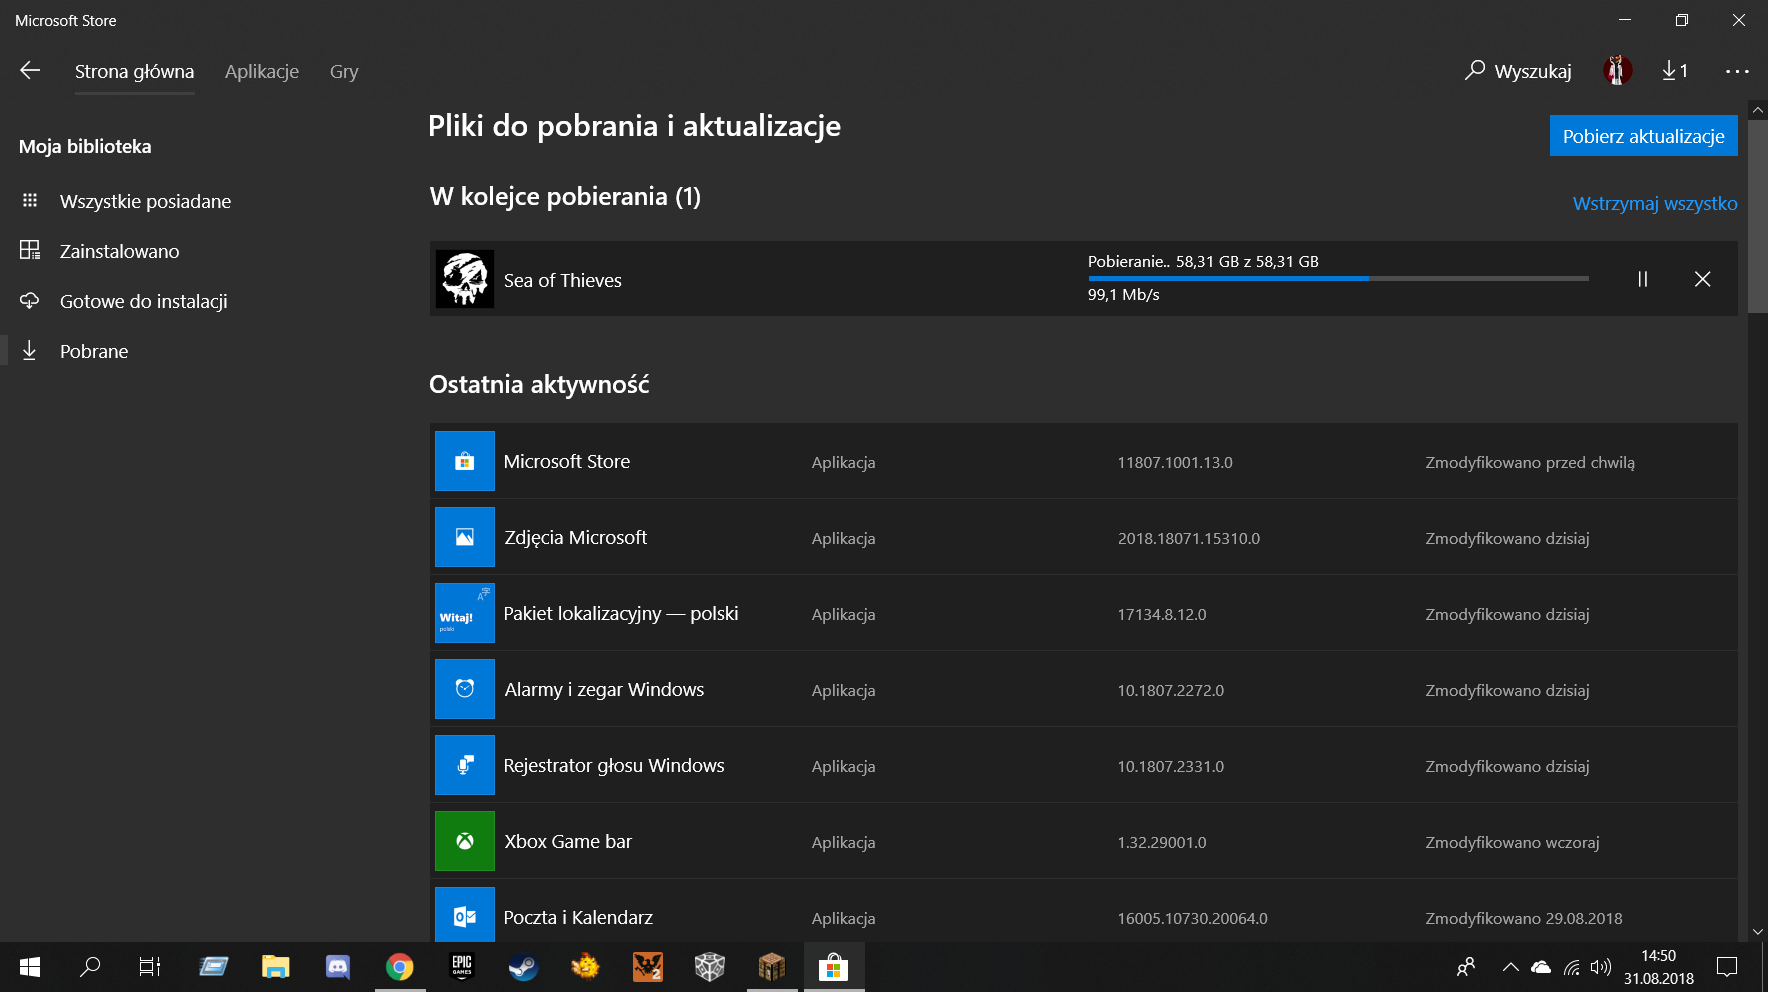
Task: Open Rejestrator głosu Windows entry
Action: (x=1084, y=765)
